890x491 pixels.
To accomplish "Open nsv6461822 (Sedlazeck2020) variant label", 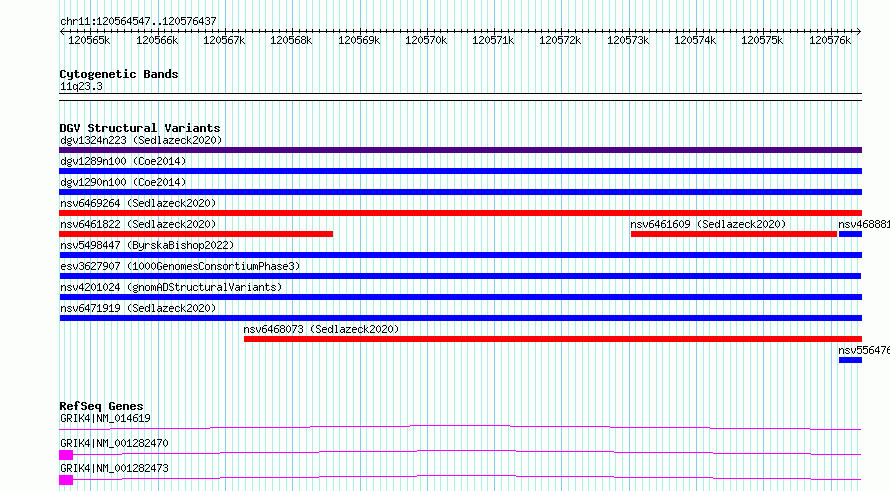I will coord(138,224).
